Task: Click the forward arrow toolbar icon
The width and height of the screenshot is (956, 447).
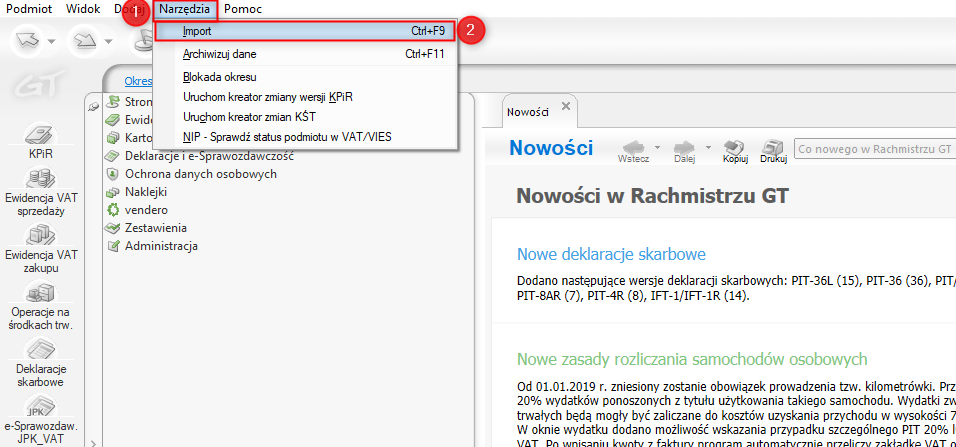Action: [84, 41]
